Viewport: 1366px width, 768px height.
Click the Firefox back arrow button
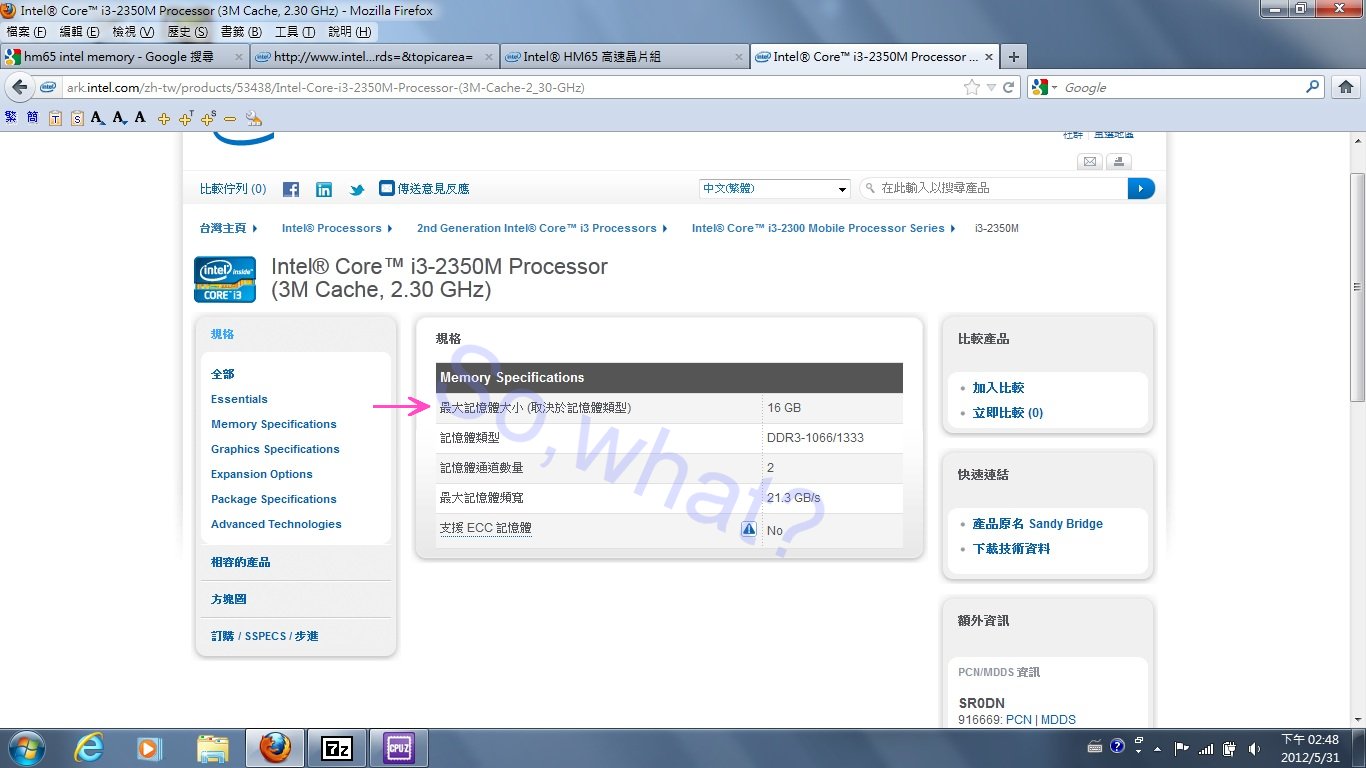pos(20,87)
